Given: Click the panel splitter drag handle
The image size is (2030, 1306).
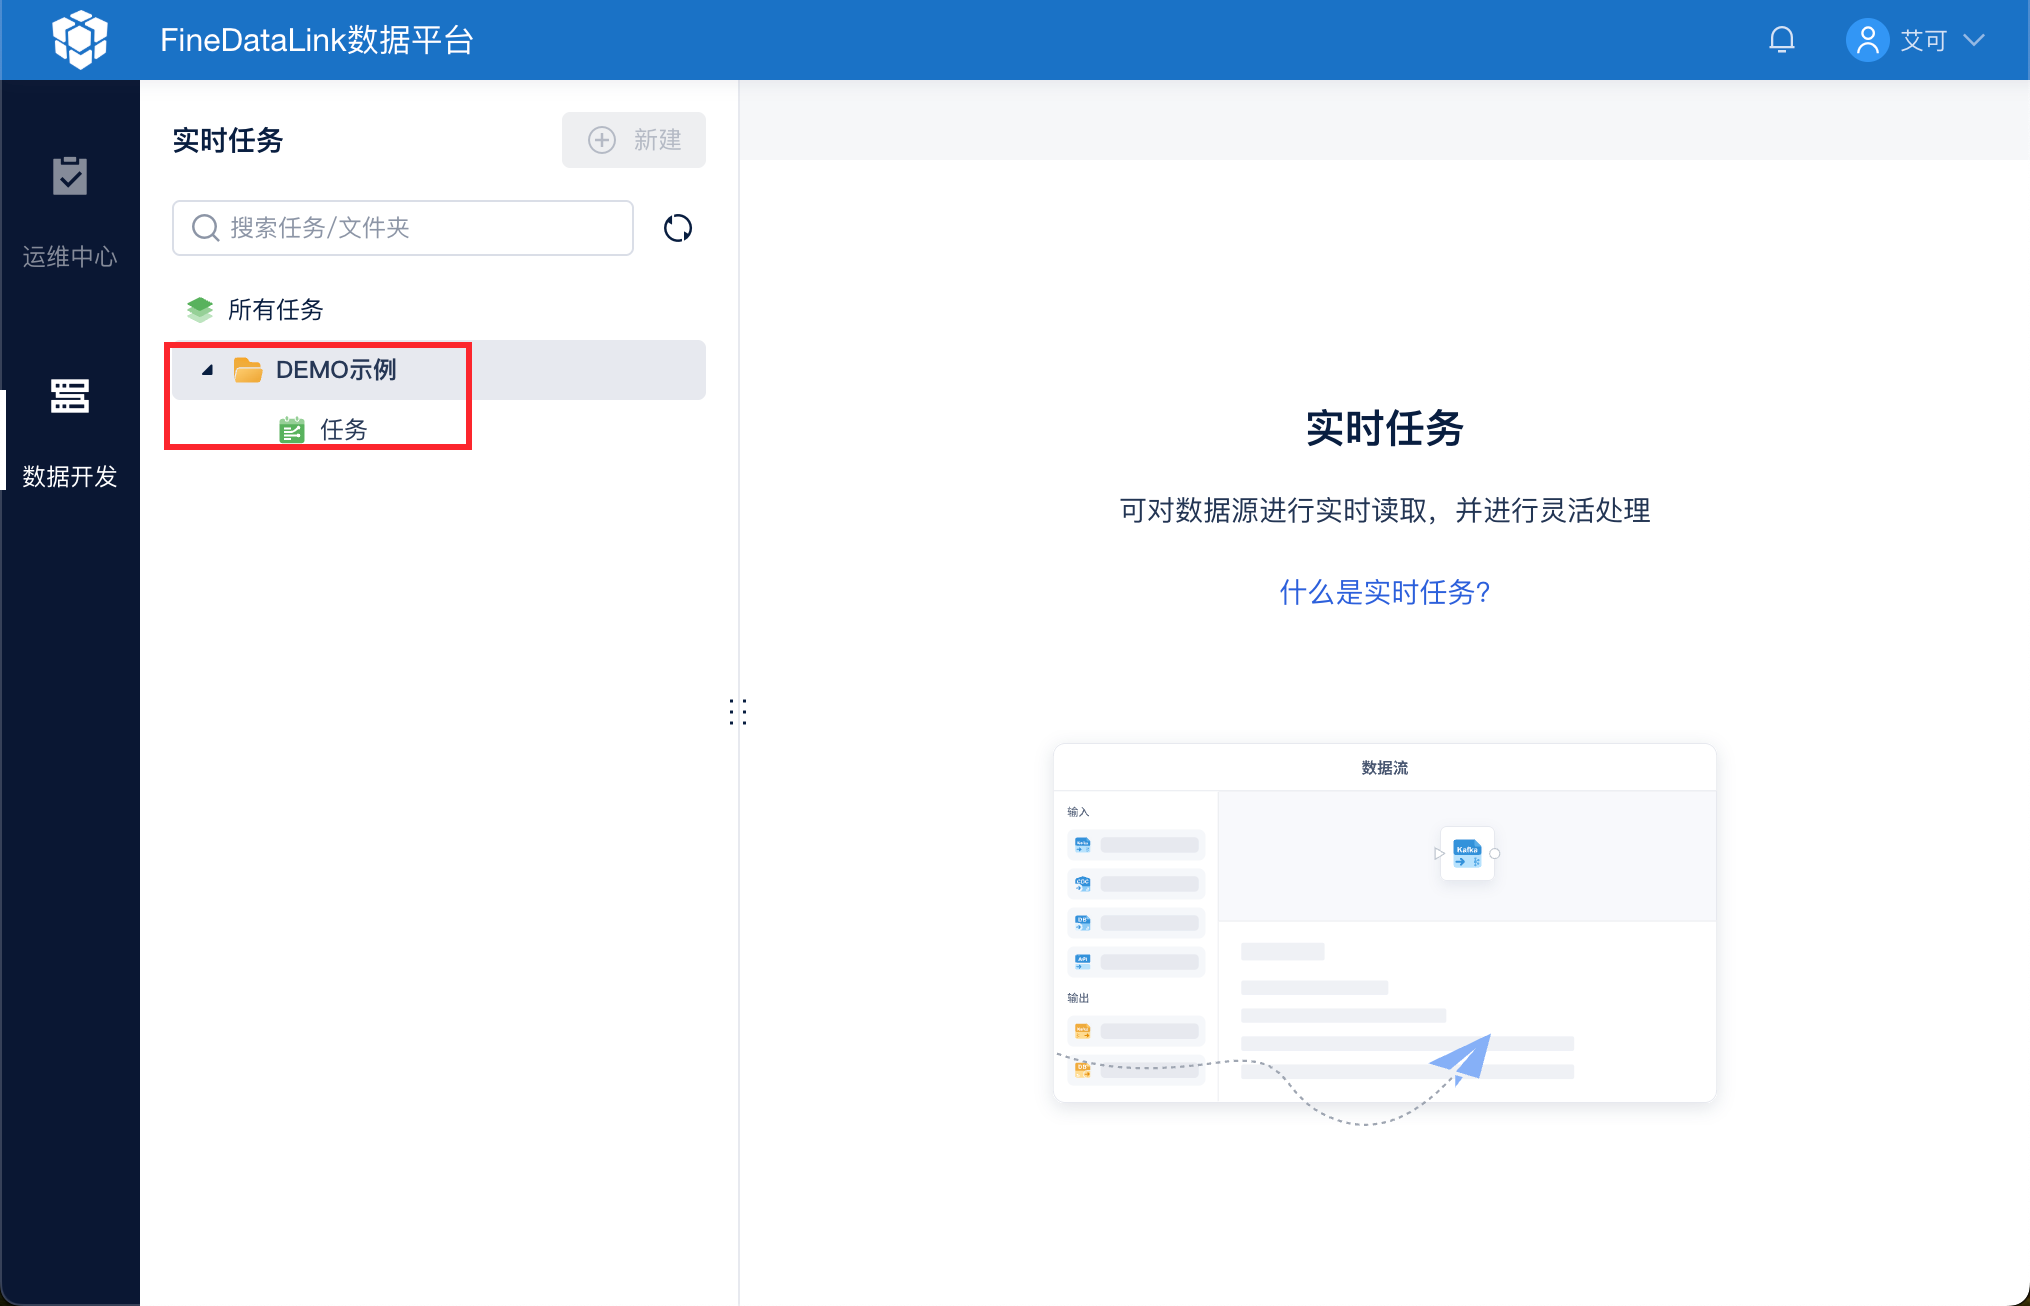Looking at the screenshot, I should coord(738,712).
